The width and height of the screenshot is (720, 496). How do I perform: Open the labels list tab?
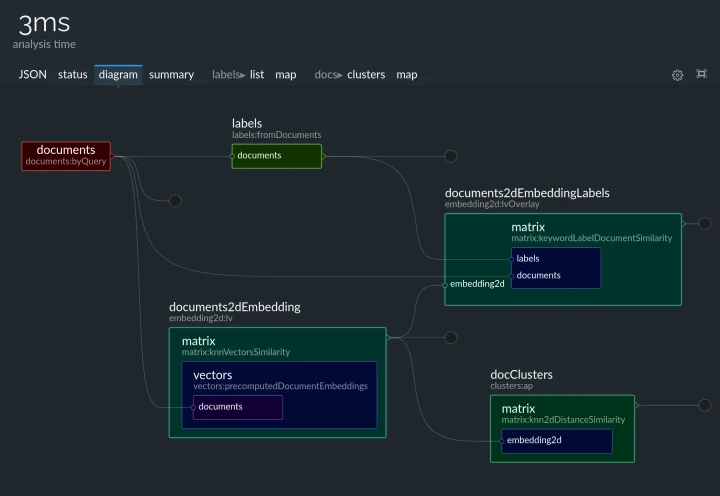pyautogui.click(x=257, y=74)
